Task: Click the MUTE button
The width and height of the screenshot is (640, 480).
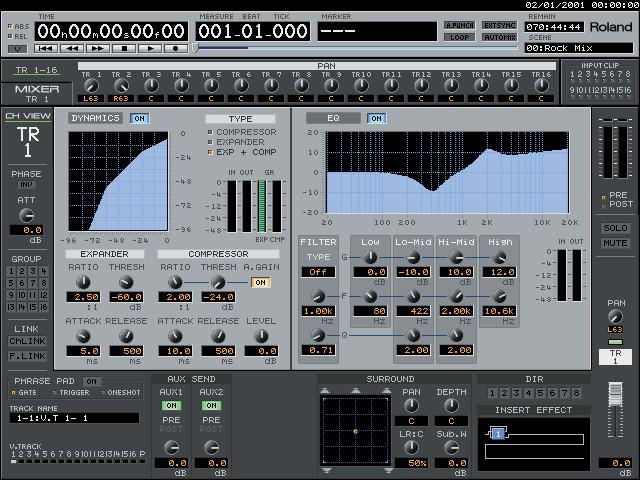Action: click(x=614, y=242)
